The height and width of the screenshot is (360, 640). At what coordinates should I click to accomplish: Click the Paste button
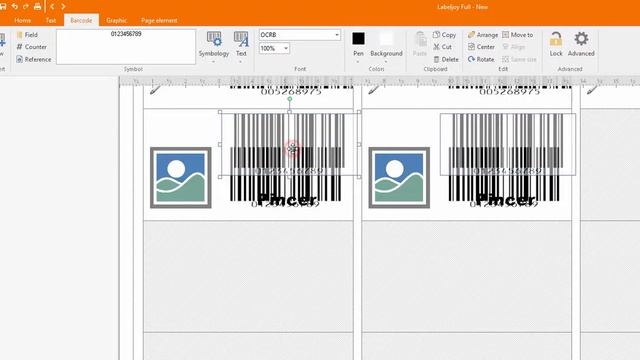[420, 44]
